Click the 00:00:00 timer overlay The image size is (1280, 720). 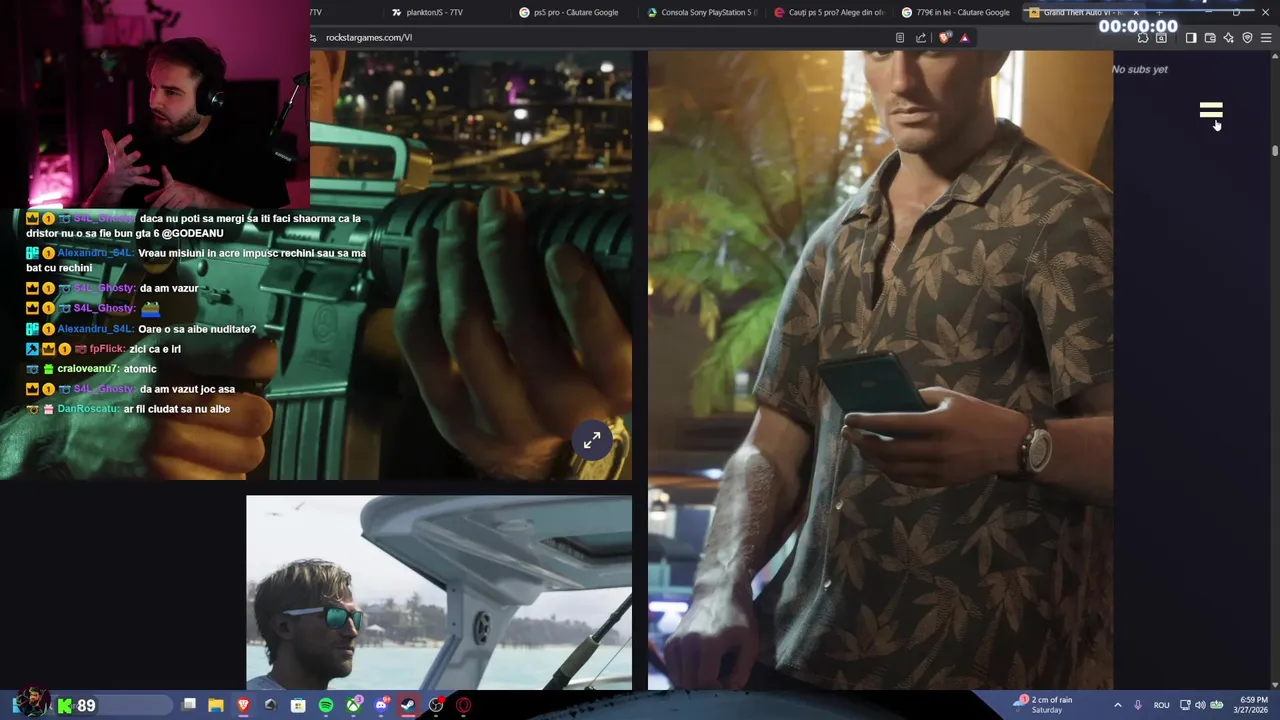[1138, 27]
